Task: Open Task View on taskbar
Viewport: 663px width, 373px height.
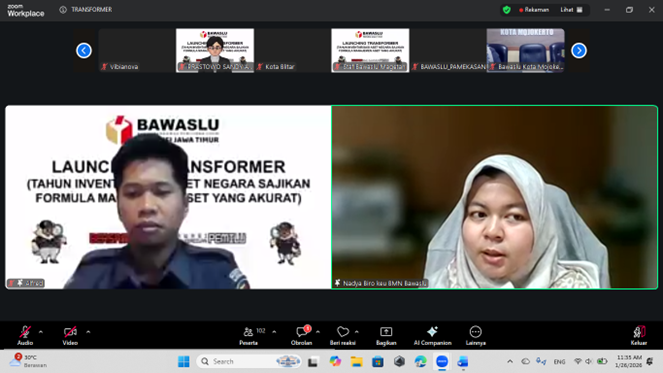Action: [313, 362]
